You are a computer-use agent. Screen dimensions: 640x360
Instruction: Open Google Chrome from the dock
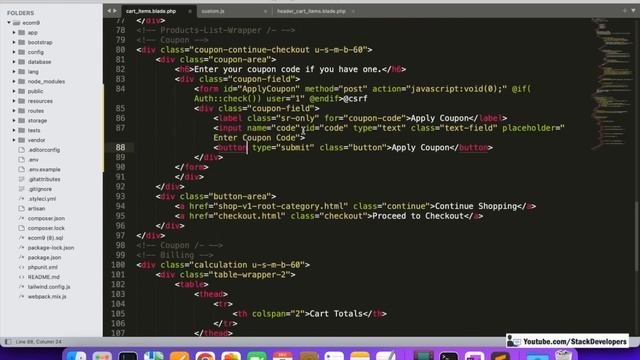pyautogui.click(x=205, y=356)
